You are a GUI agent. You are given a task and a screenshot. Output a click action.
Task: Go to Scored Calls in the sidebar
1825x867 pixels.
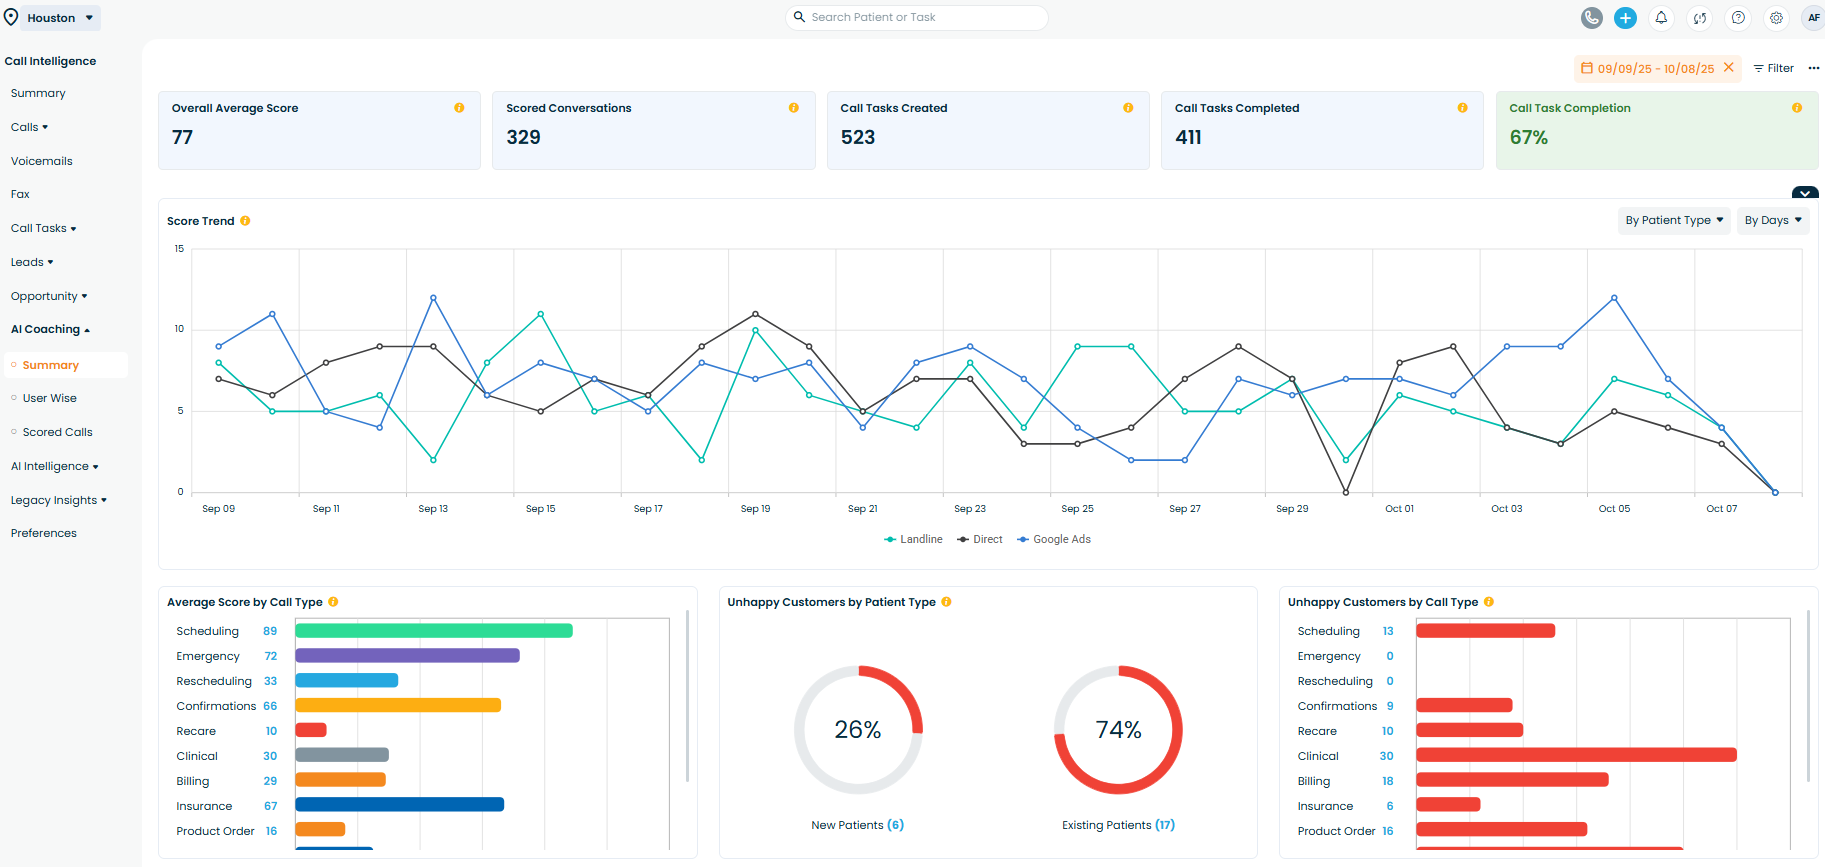57,432
